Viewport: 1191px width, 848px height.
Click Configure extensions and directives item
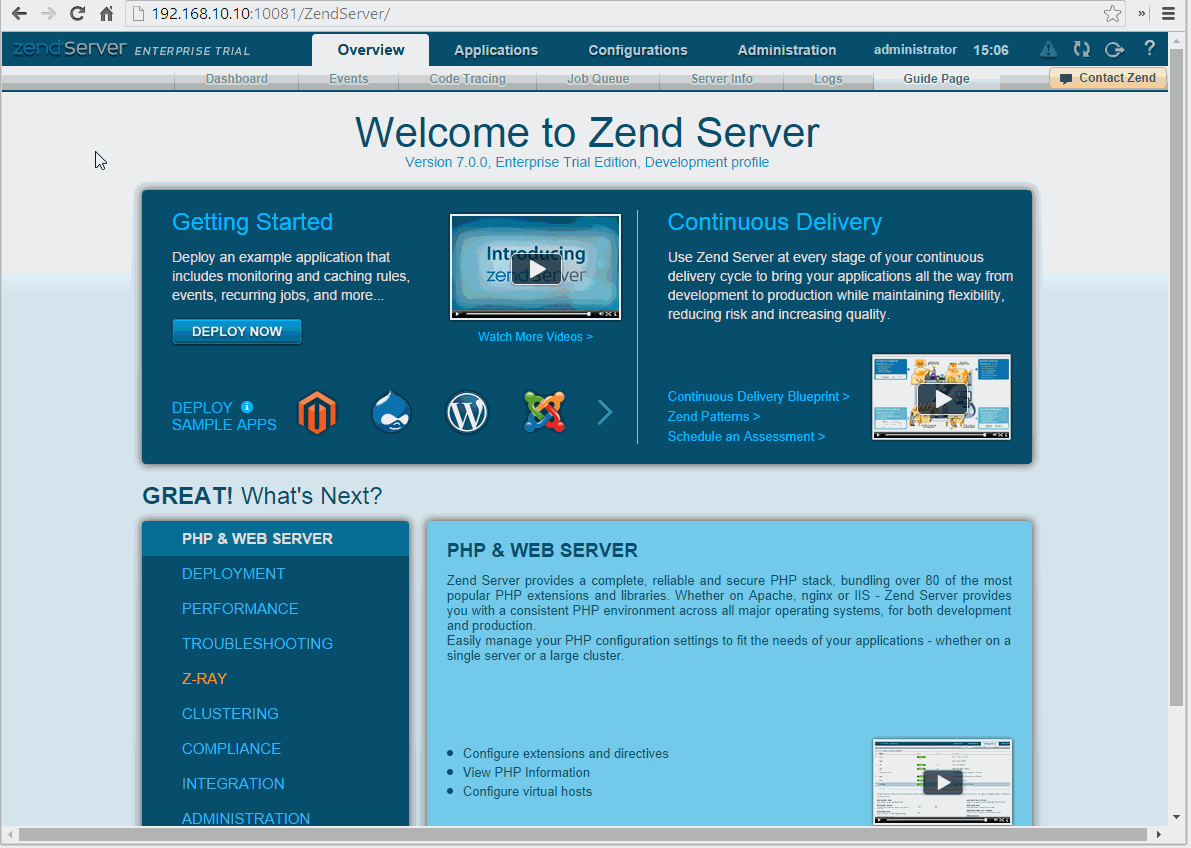click(x=565, y=754)
